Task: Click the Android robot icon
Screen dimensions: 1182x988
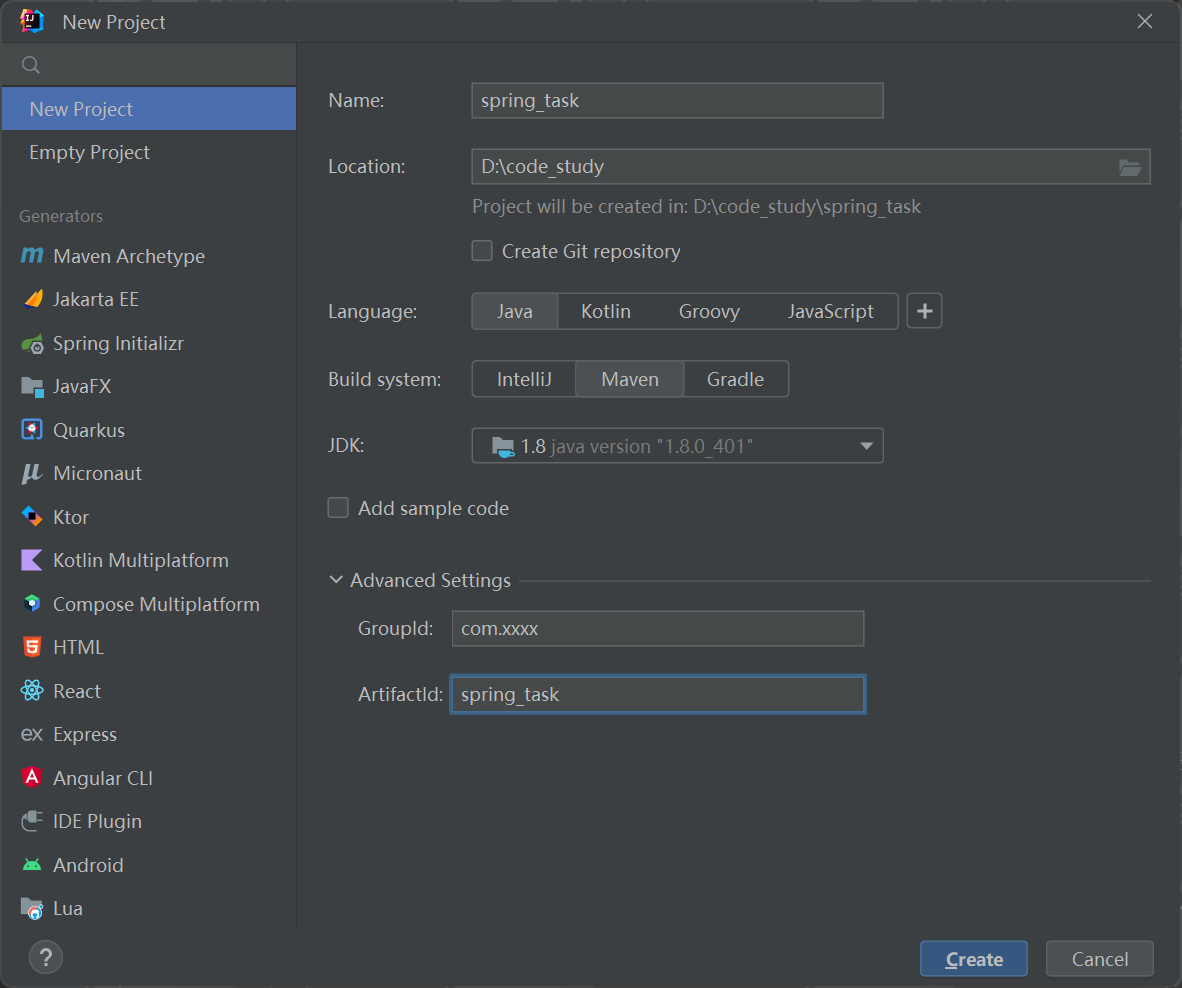Action: pos(32,864)
